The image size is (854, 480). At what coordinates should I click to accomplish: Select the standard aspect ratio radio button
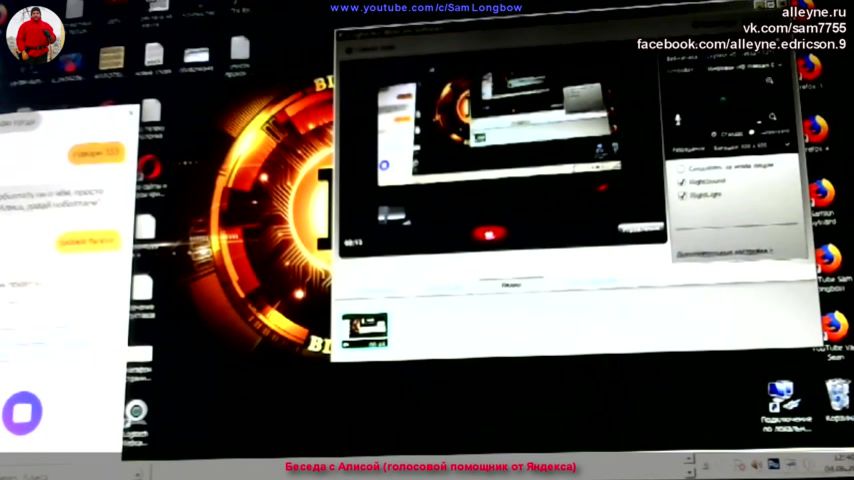(714, 133)
